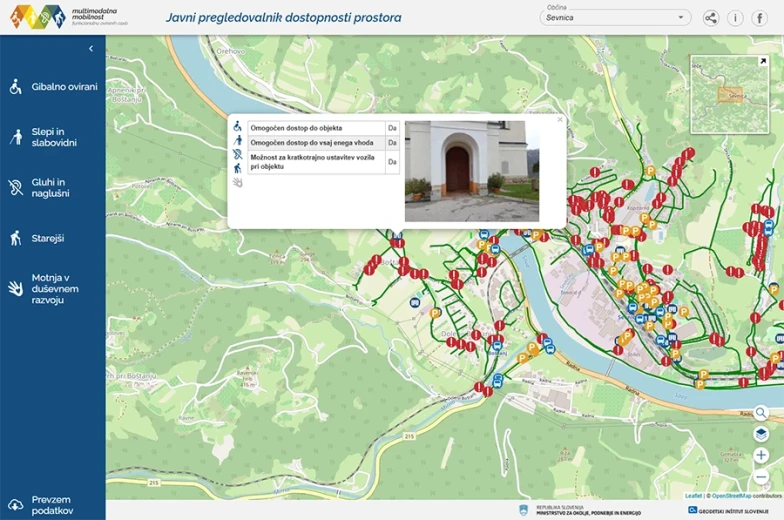
Task: Open the OpenStreetMap attribution link
Action: pyautogui.click(x=732, y=496)
